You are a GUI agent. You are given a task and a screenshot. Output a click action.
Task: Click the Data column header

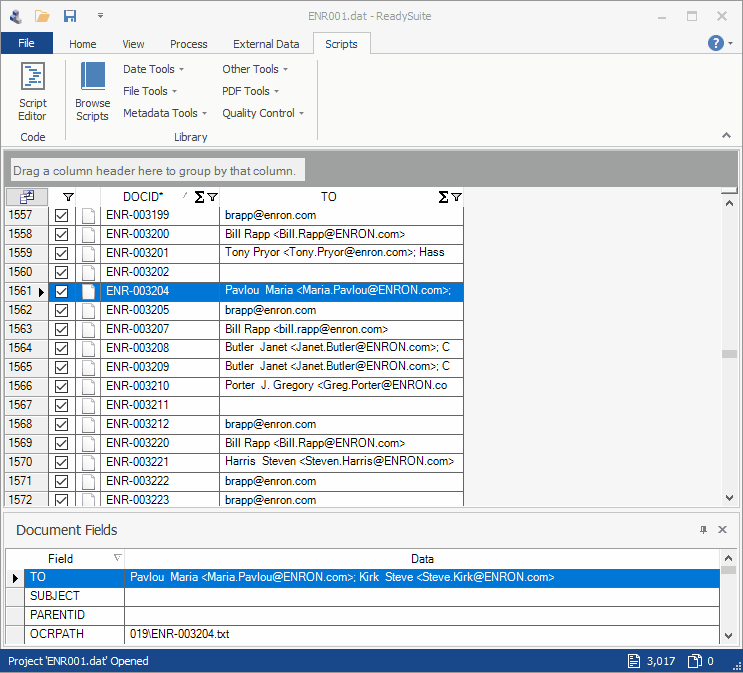pyautogui.click(x=422, y=559)
